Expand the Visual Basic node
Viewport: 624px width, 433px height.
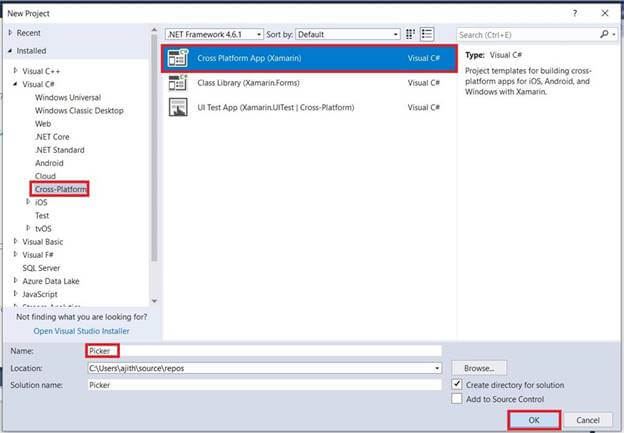(x=16, y=241)
